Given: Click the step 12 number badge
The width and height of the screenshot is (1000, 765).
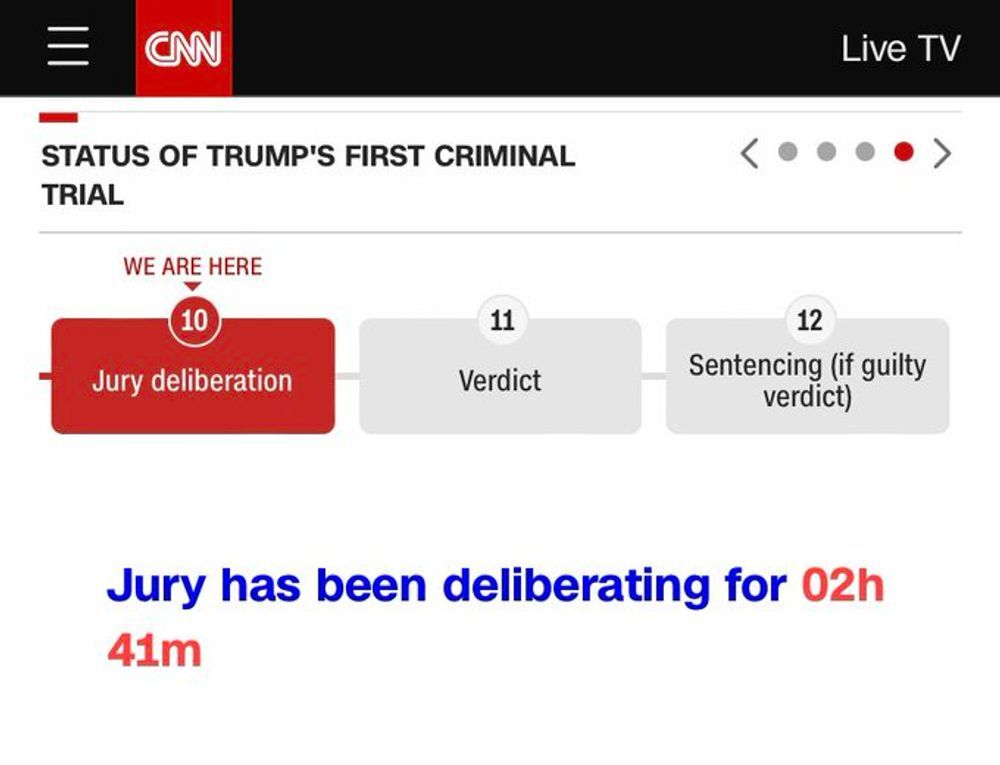Looking at the screenshot, I should click(x=810, y=320).
